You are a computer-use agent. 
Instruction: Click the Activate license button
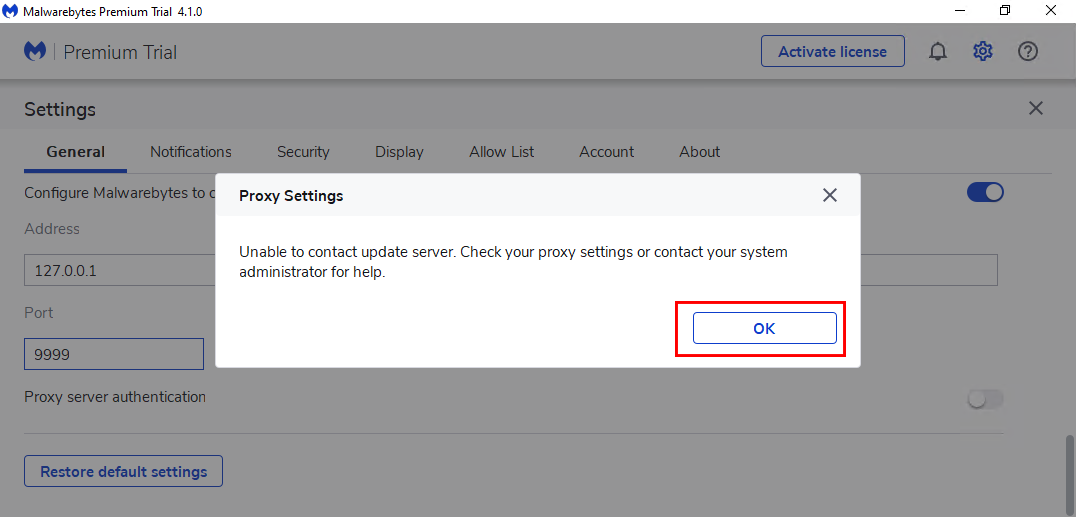pyautogui.click(x=832, y=52)
